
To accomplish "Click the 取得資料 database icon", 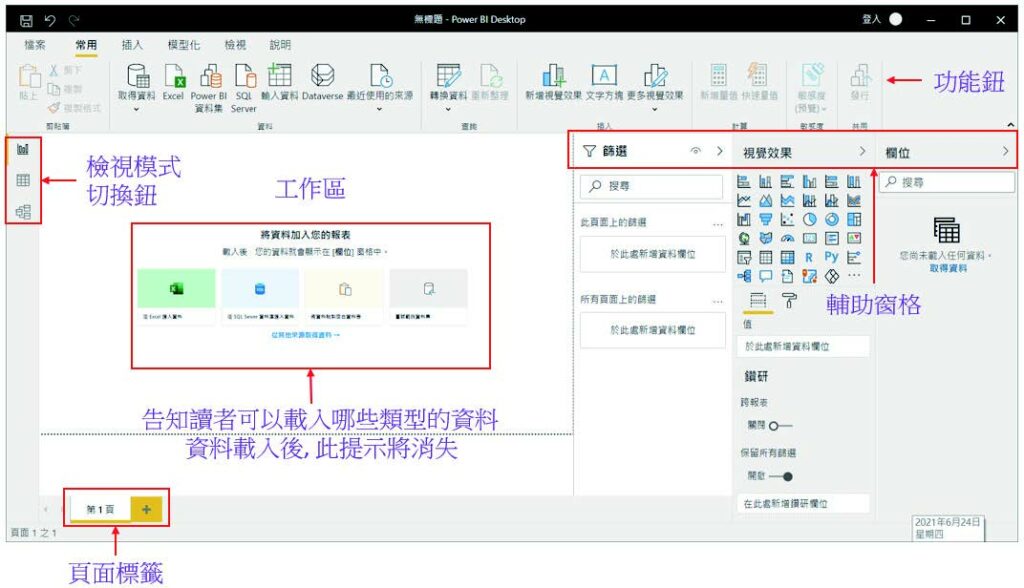I will pos(138,76).
